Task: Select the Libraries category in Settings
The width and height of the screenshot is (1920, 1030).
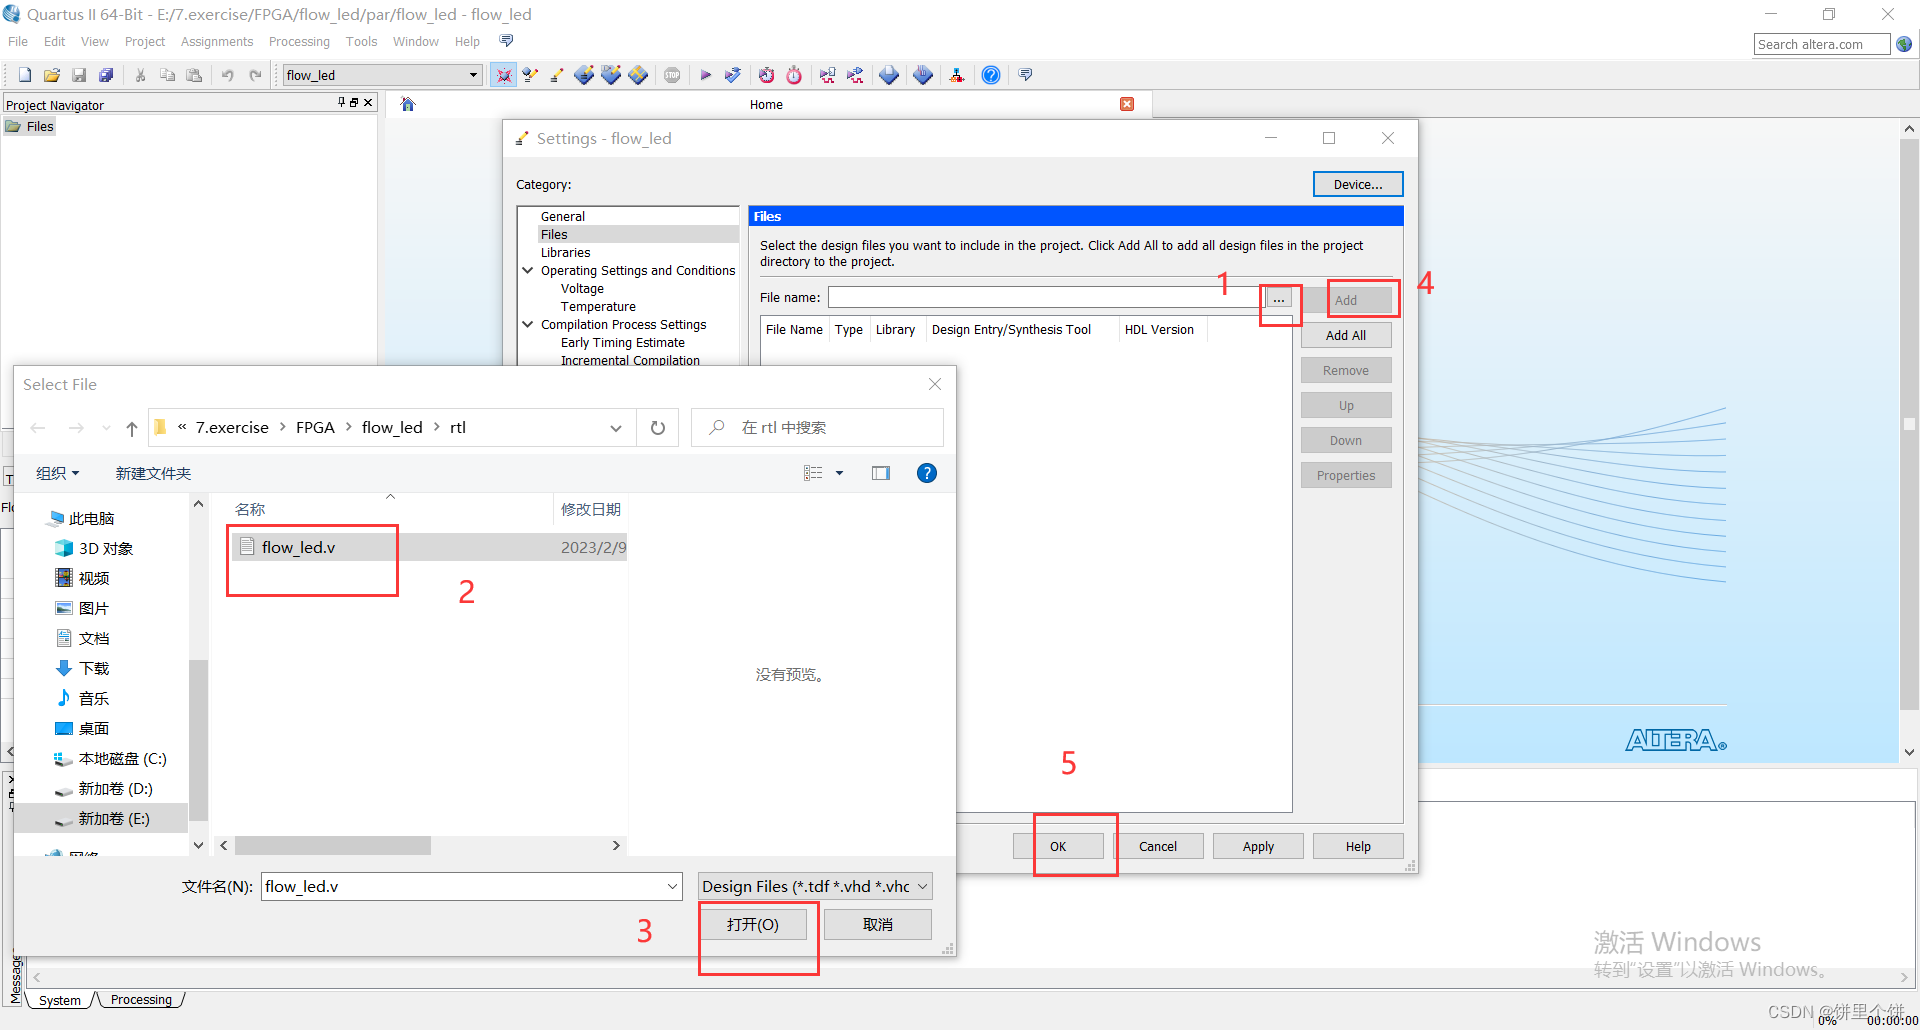Action: [x=565, y=252]
